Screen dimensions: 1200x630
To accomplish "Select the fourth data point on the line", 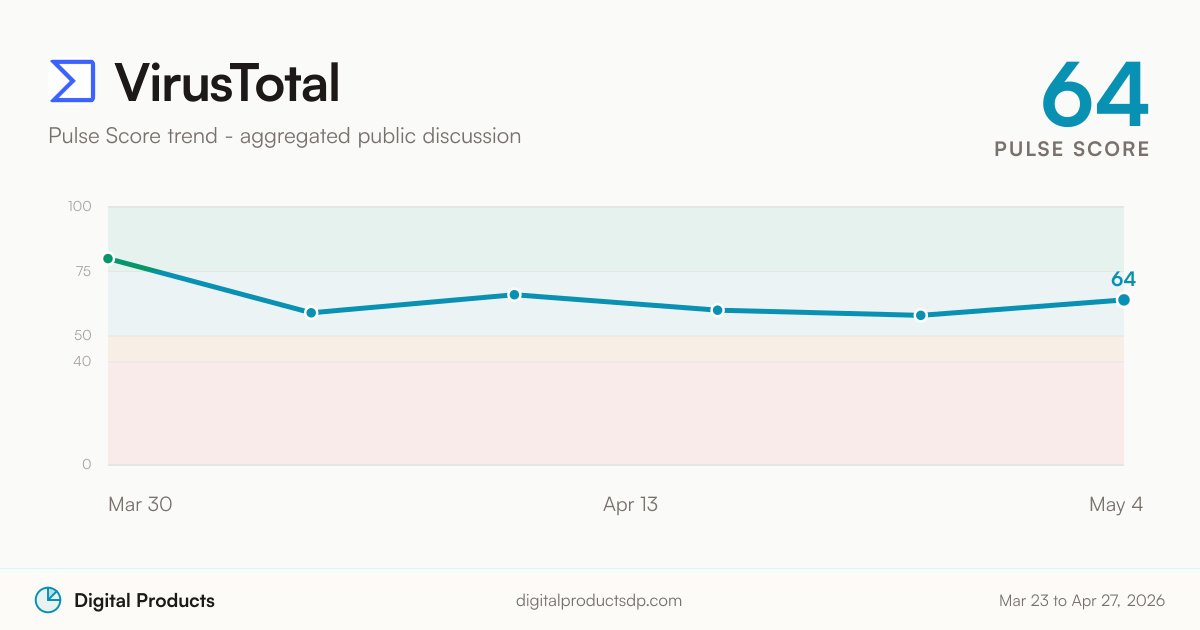I will click(717, 310).
